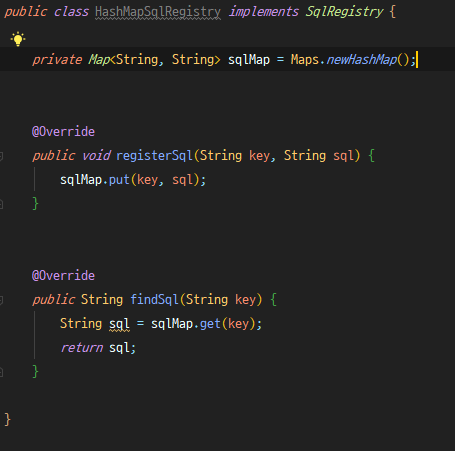This screenshot has width=455, height=451.
Task: Click the HashMapSqlRegistry class name
Action: pos(158,12)
